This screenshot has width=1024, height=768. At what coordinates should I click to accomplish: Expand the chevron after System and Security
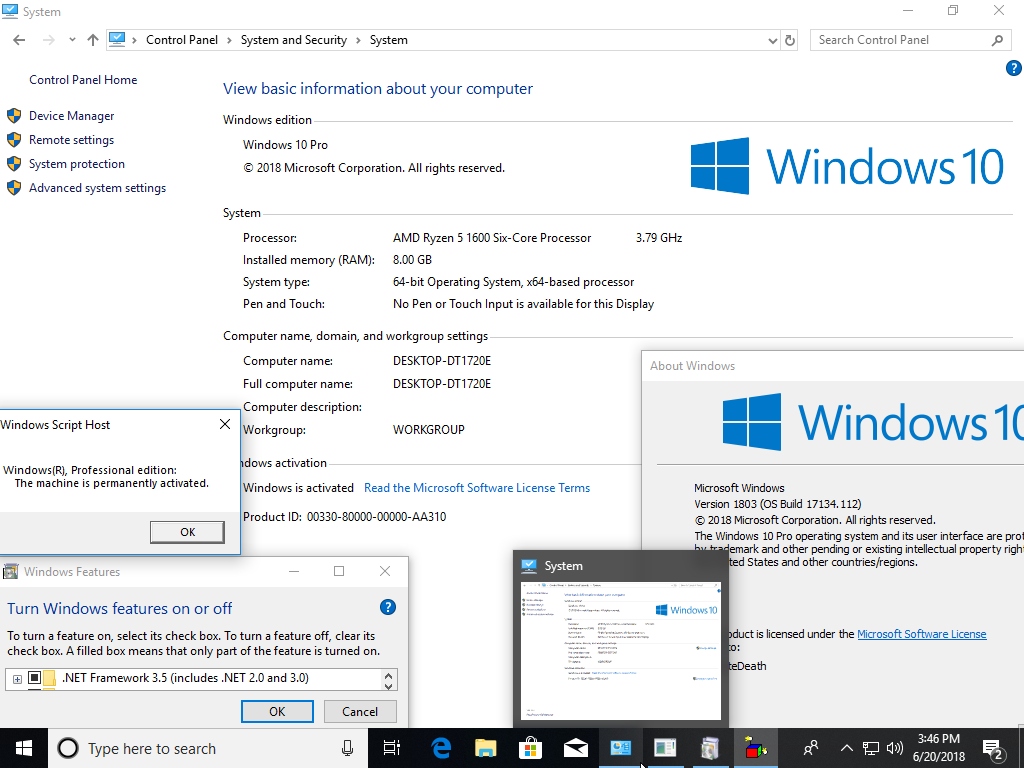pos(359,40)
